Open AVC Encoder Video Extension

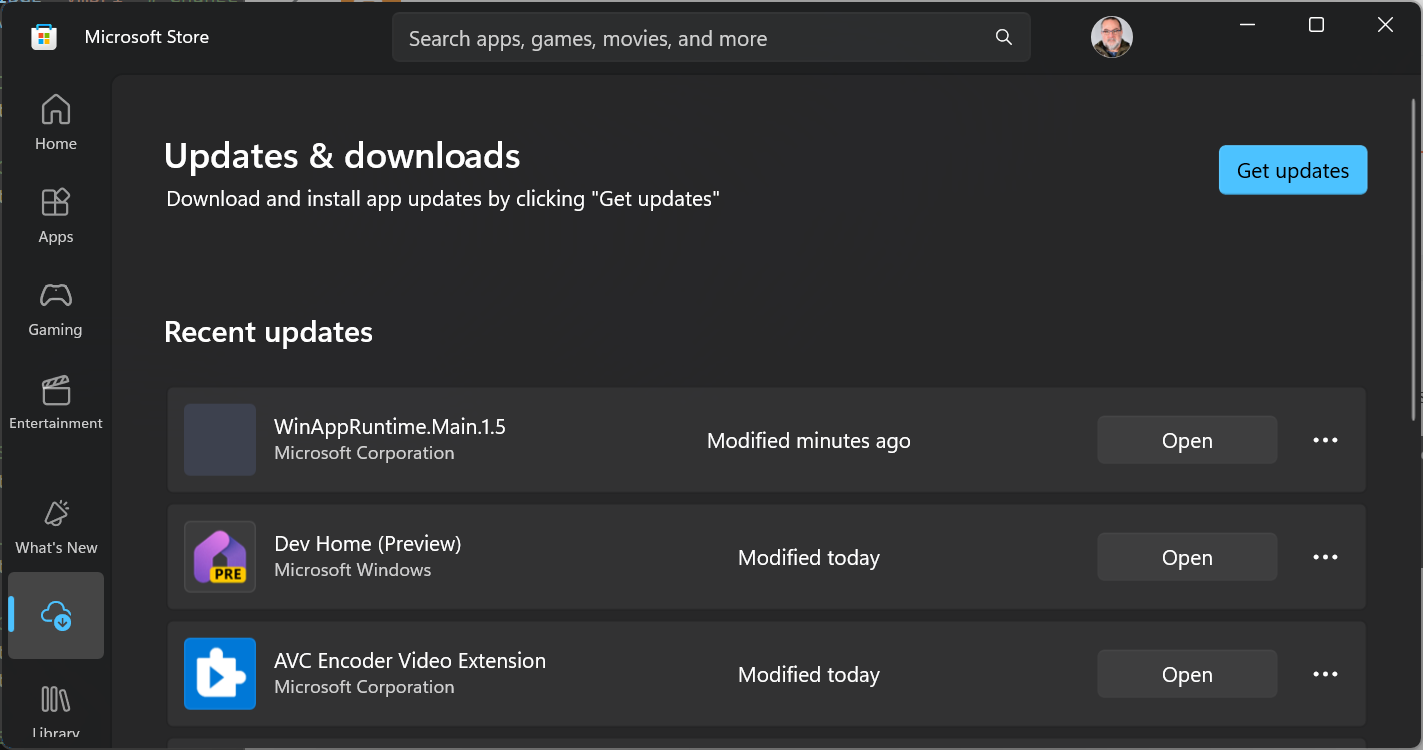[1187, 674]
